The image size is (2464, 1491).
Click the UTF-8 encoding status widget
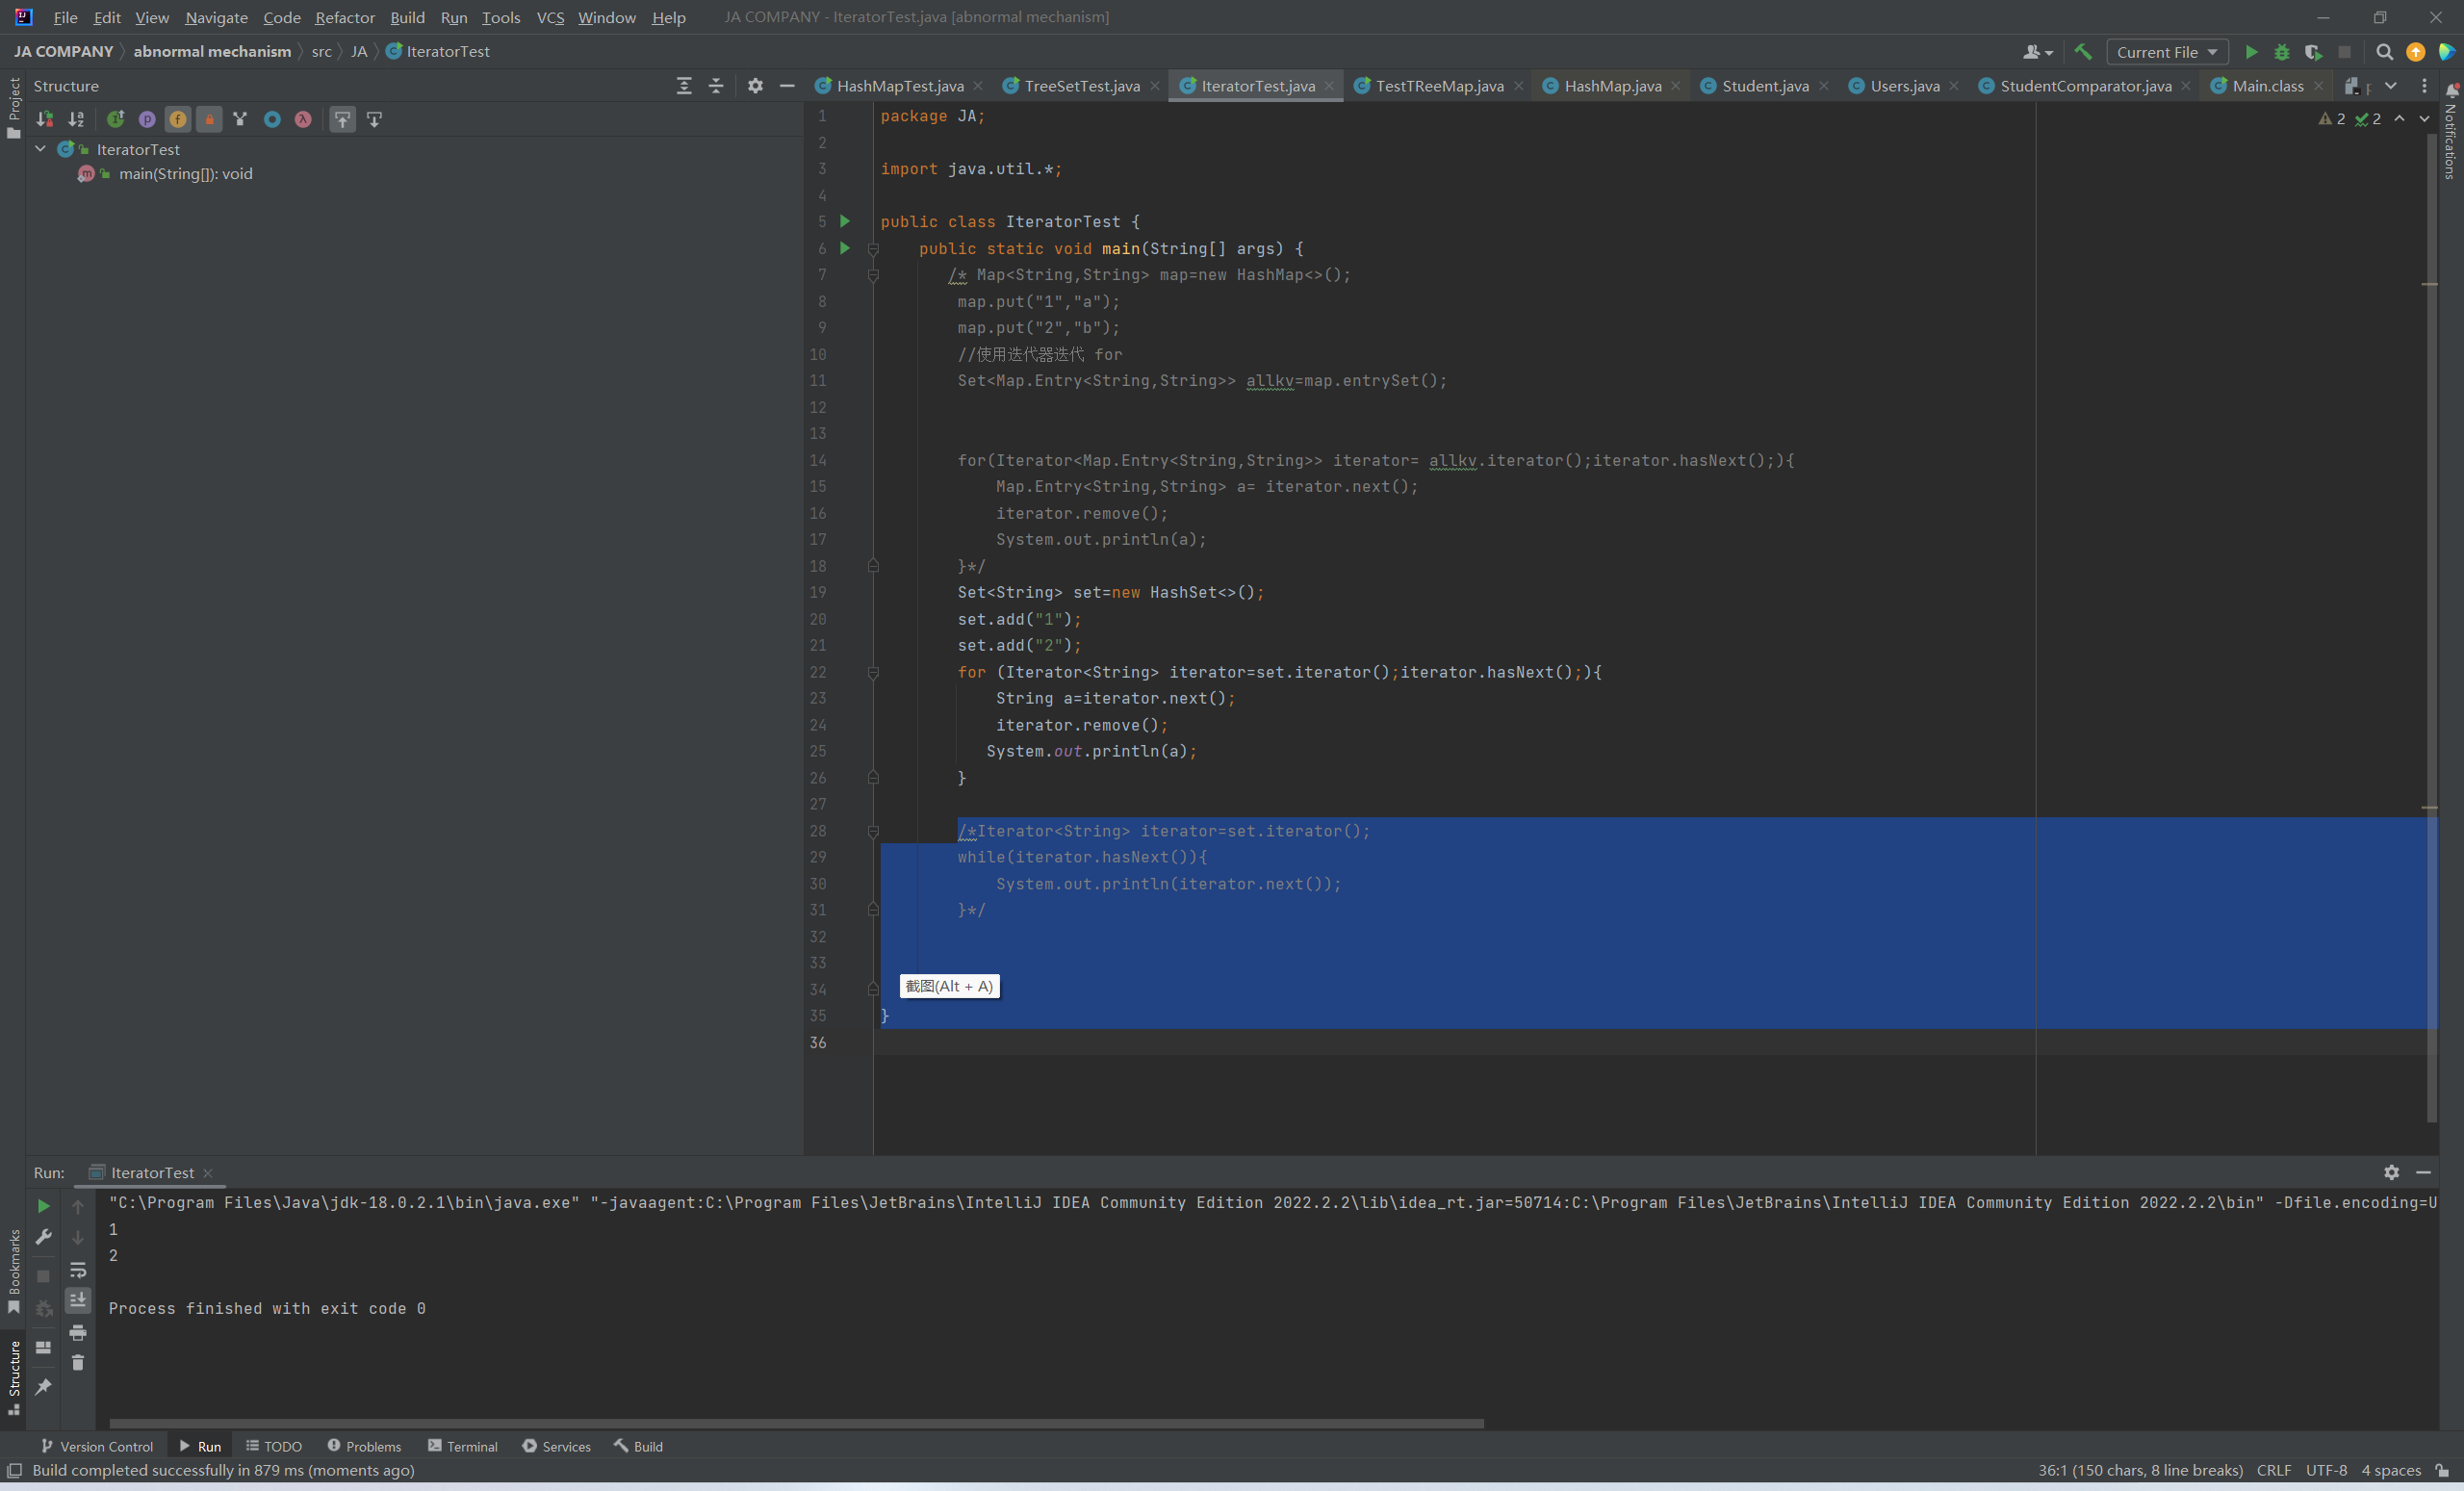pos(2326,1470)
